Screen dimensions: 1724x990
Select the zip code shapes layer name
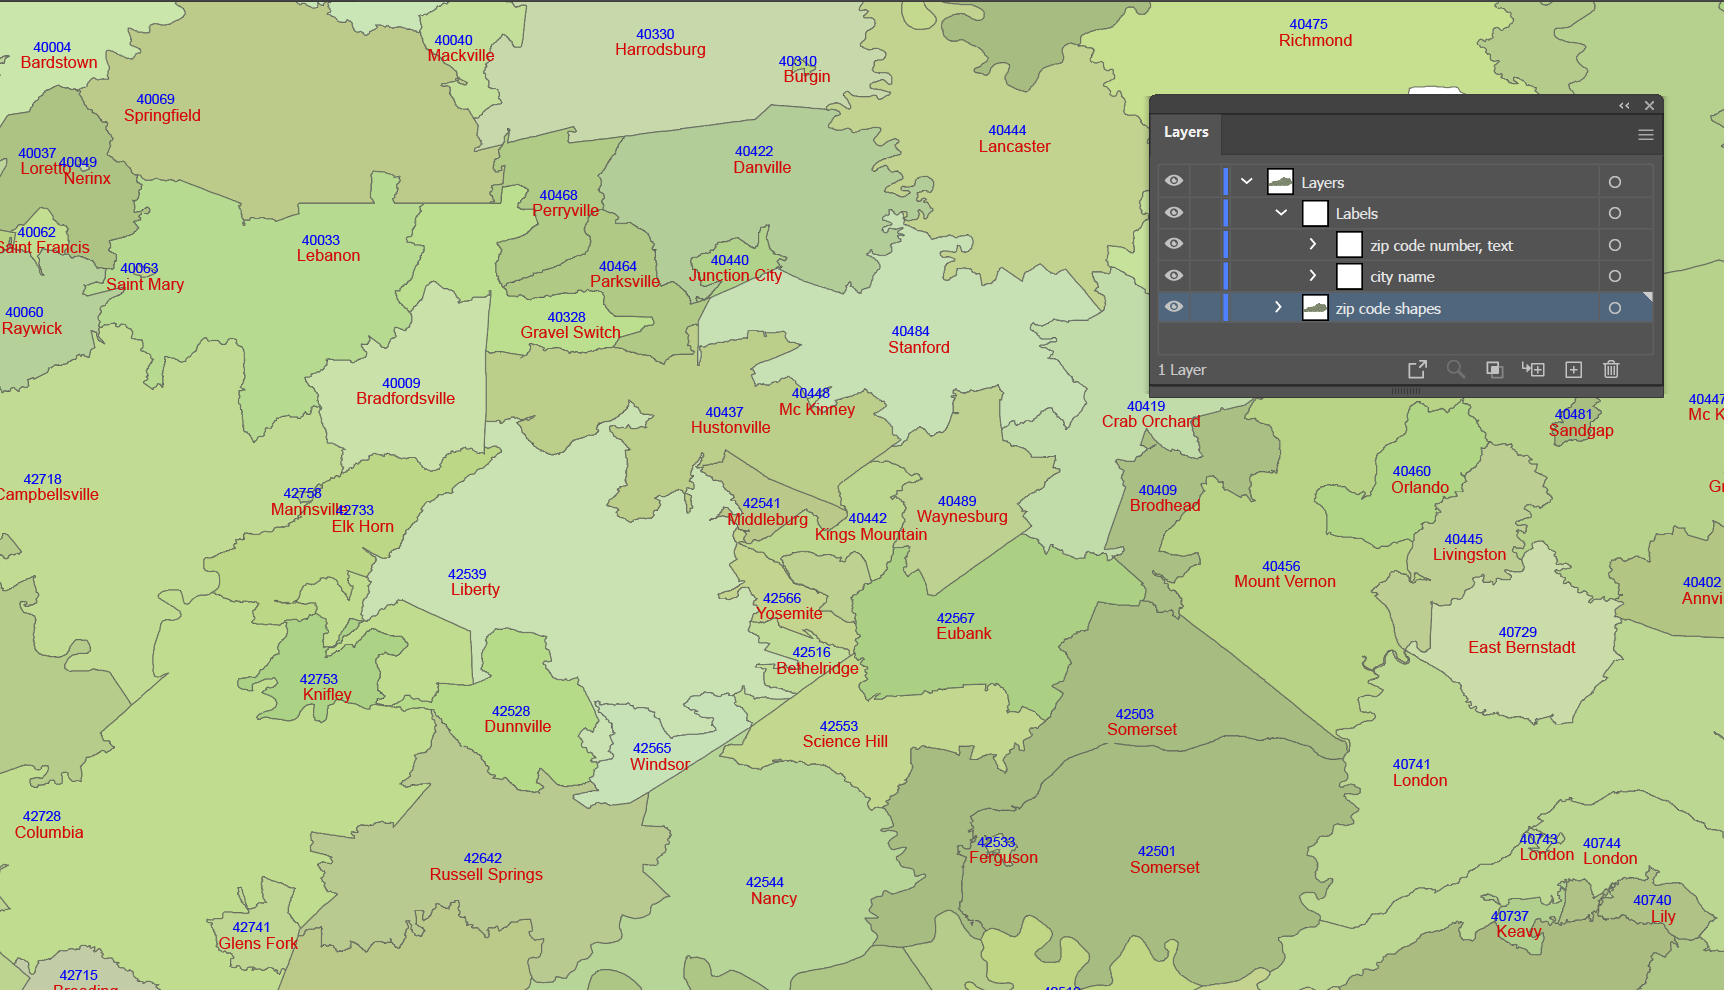point(1388,308)
